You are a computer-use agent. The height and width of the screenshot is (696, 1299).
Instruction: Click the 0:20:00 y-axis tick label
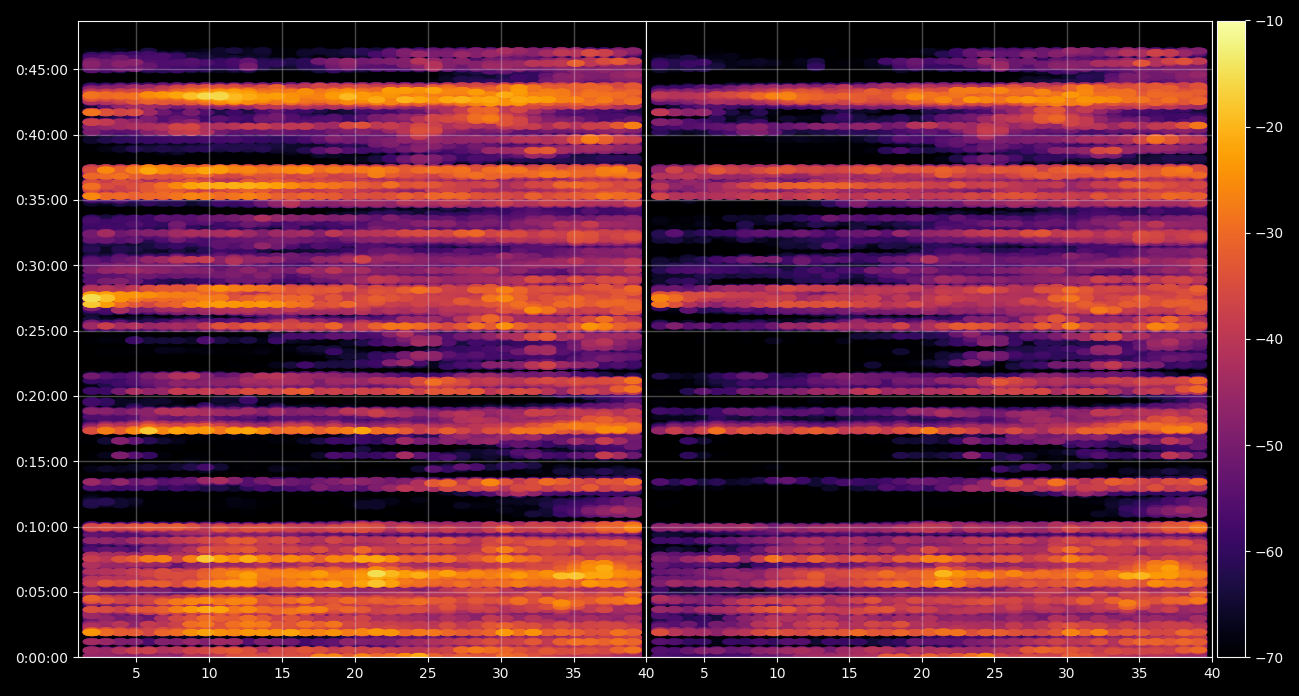point(42,396)
